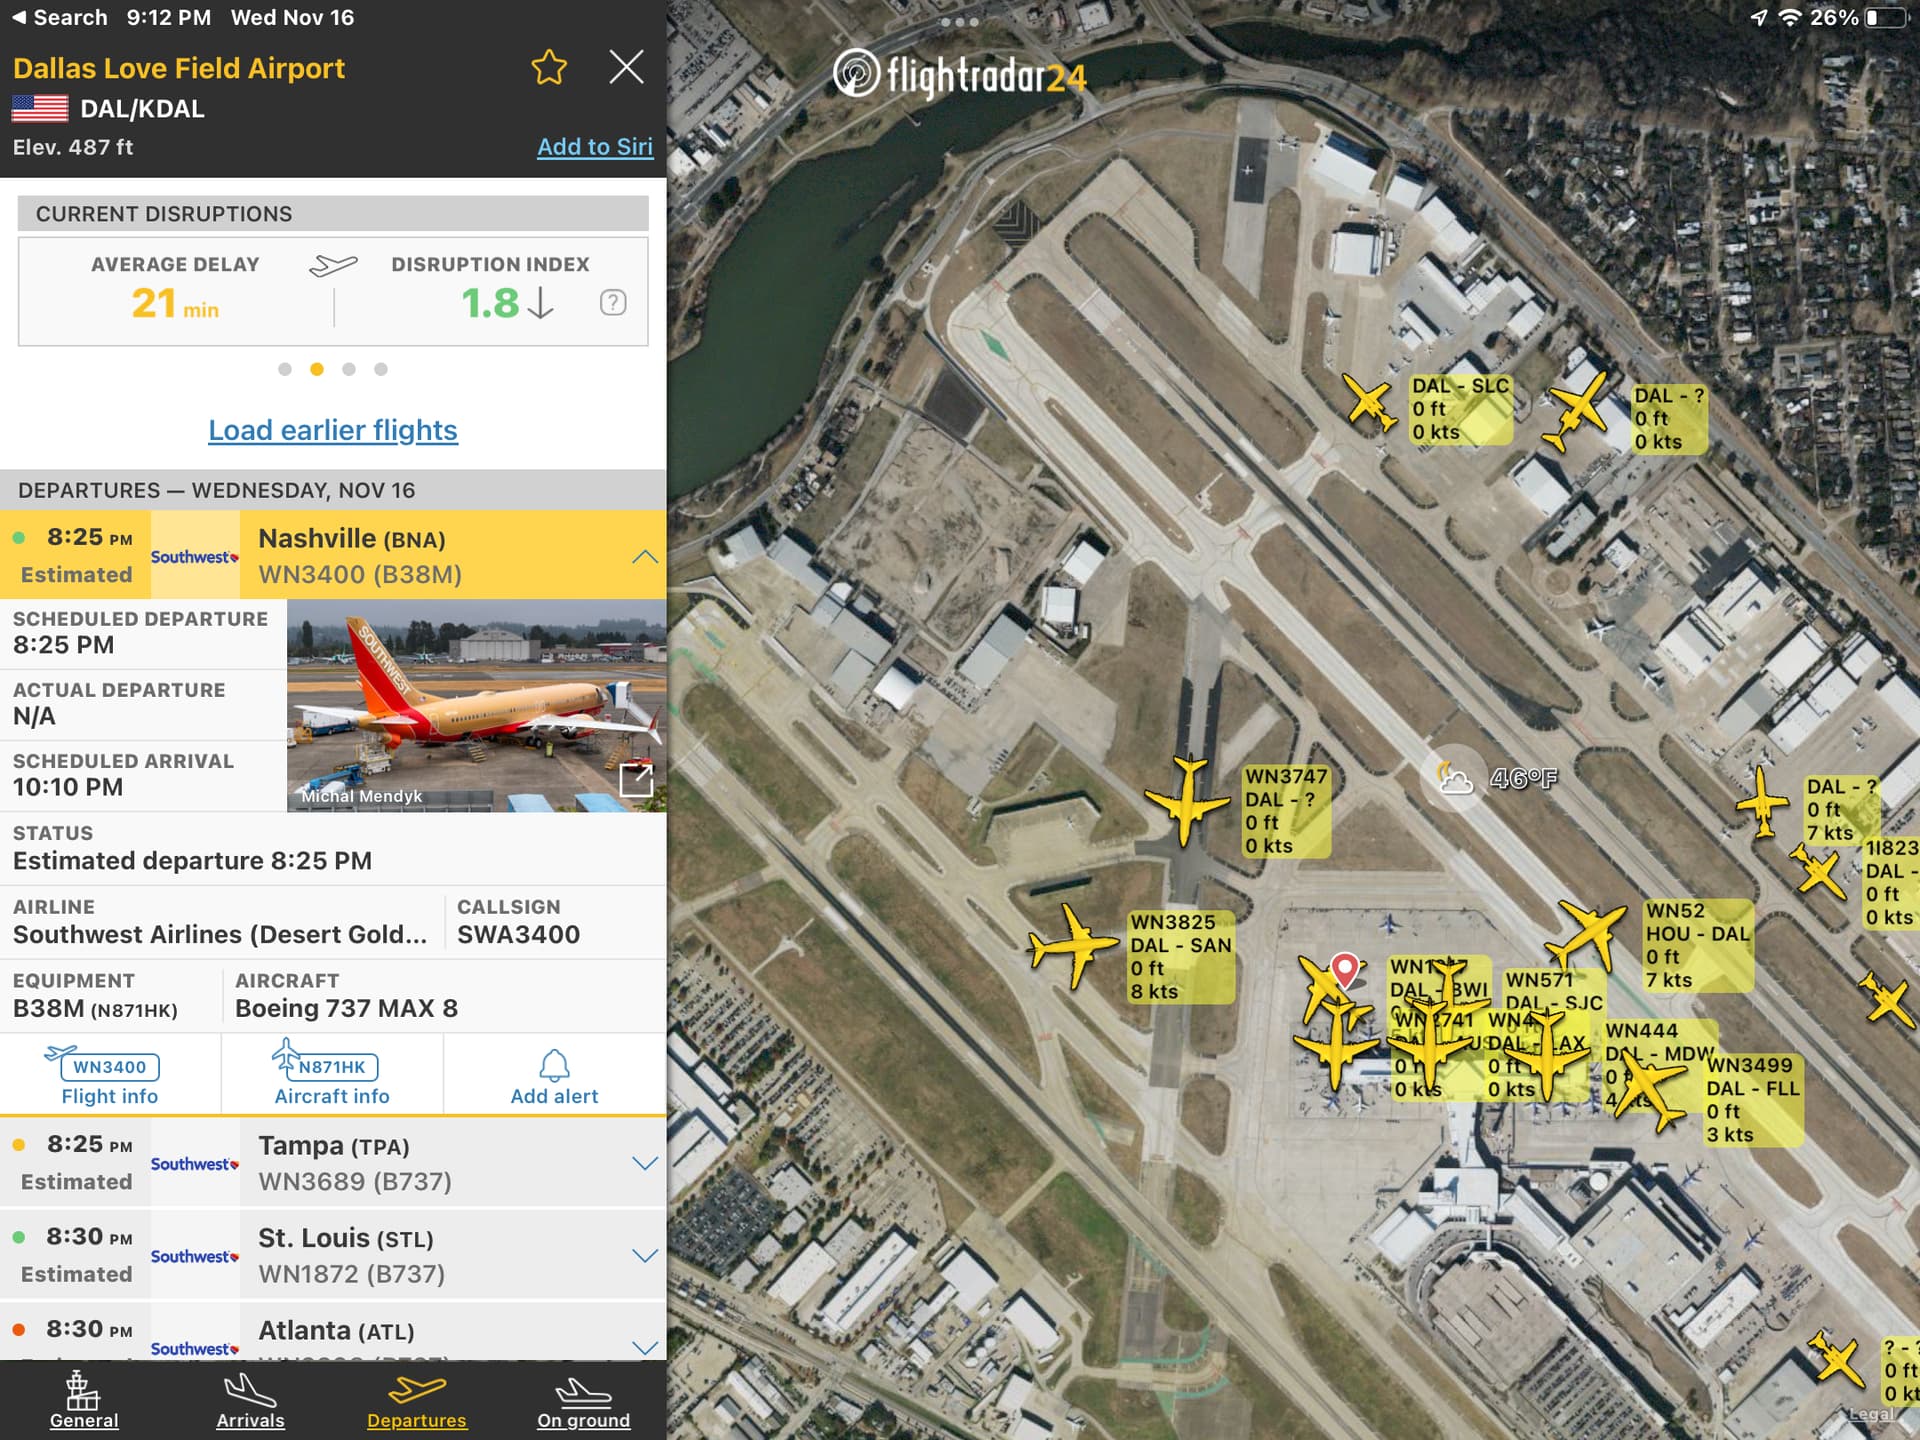Tap the Add alert bell button
1920x1440 pixels.
pos(554,1076)
